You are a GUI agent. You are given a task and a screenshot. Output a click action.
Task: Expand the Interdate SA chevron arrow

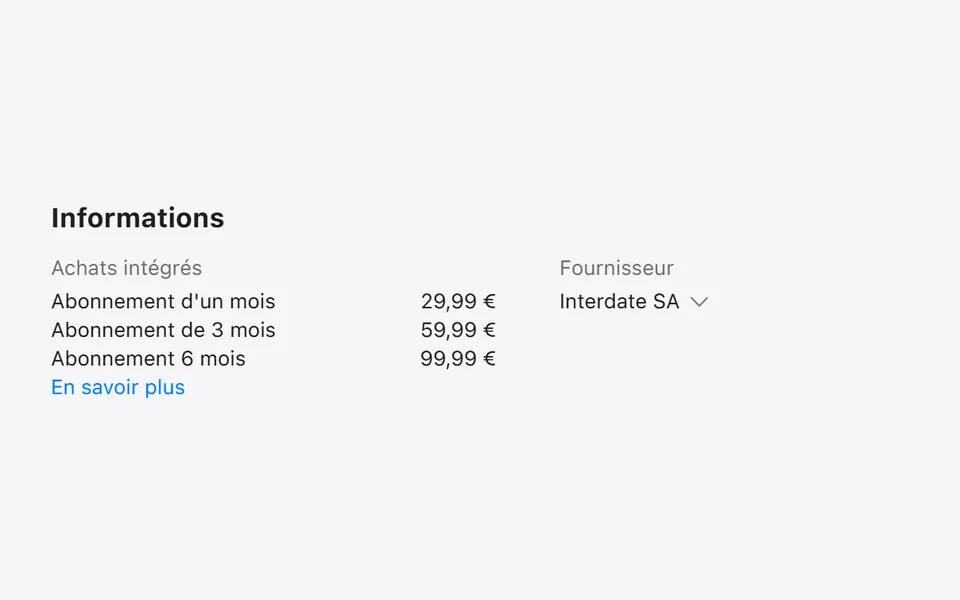[x=699, y=302]
